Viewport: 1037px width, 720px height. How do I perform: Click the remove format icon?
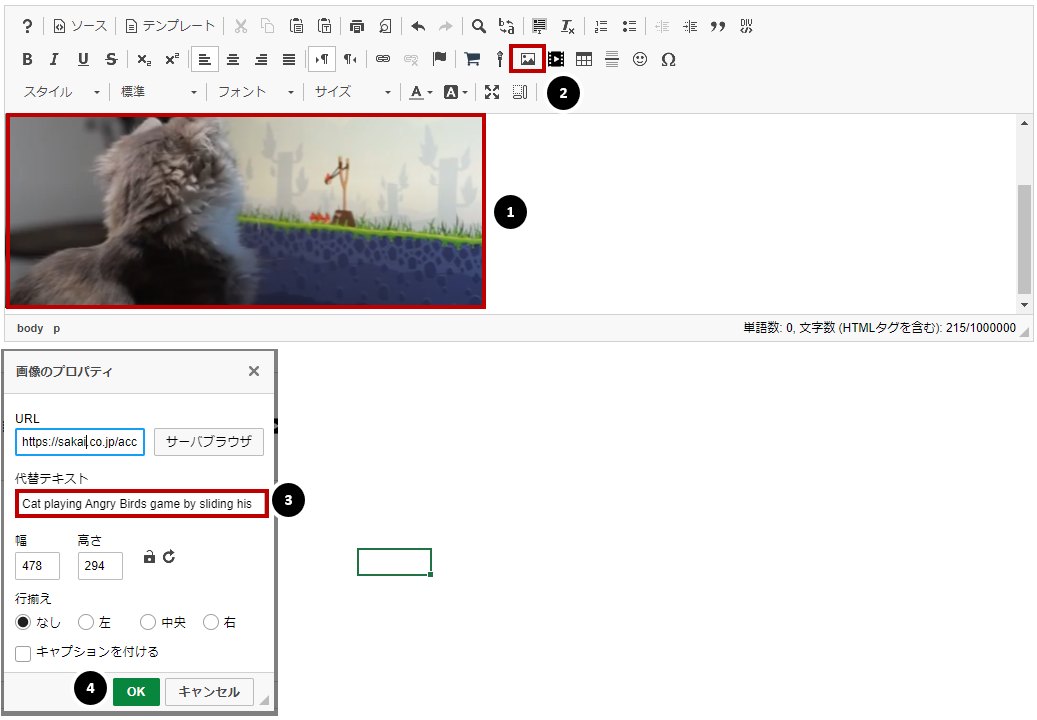[x=567, y=26]
